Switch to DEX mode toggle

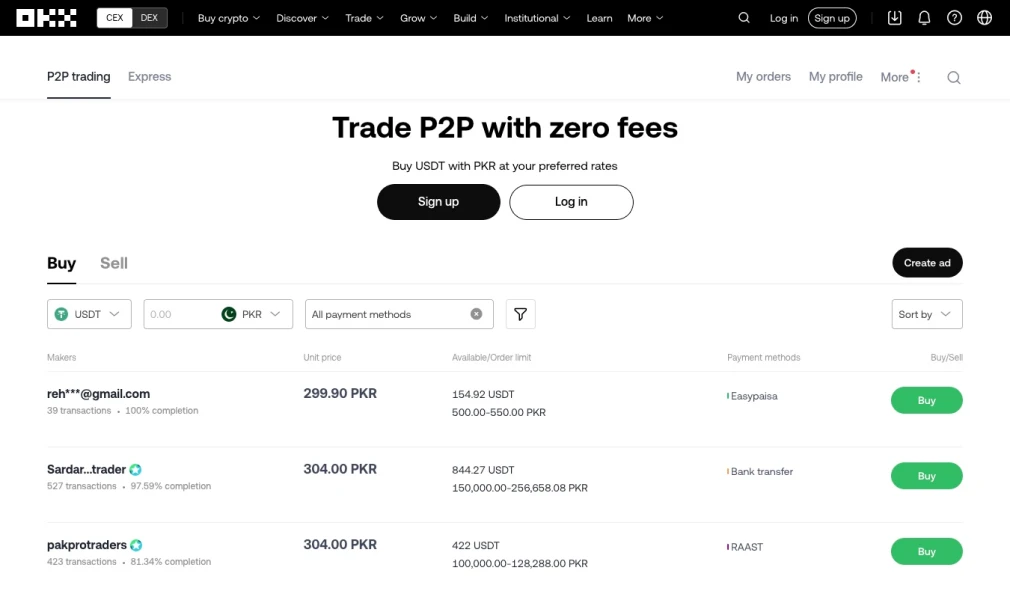point(149,18)
